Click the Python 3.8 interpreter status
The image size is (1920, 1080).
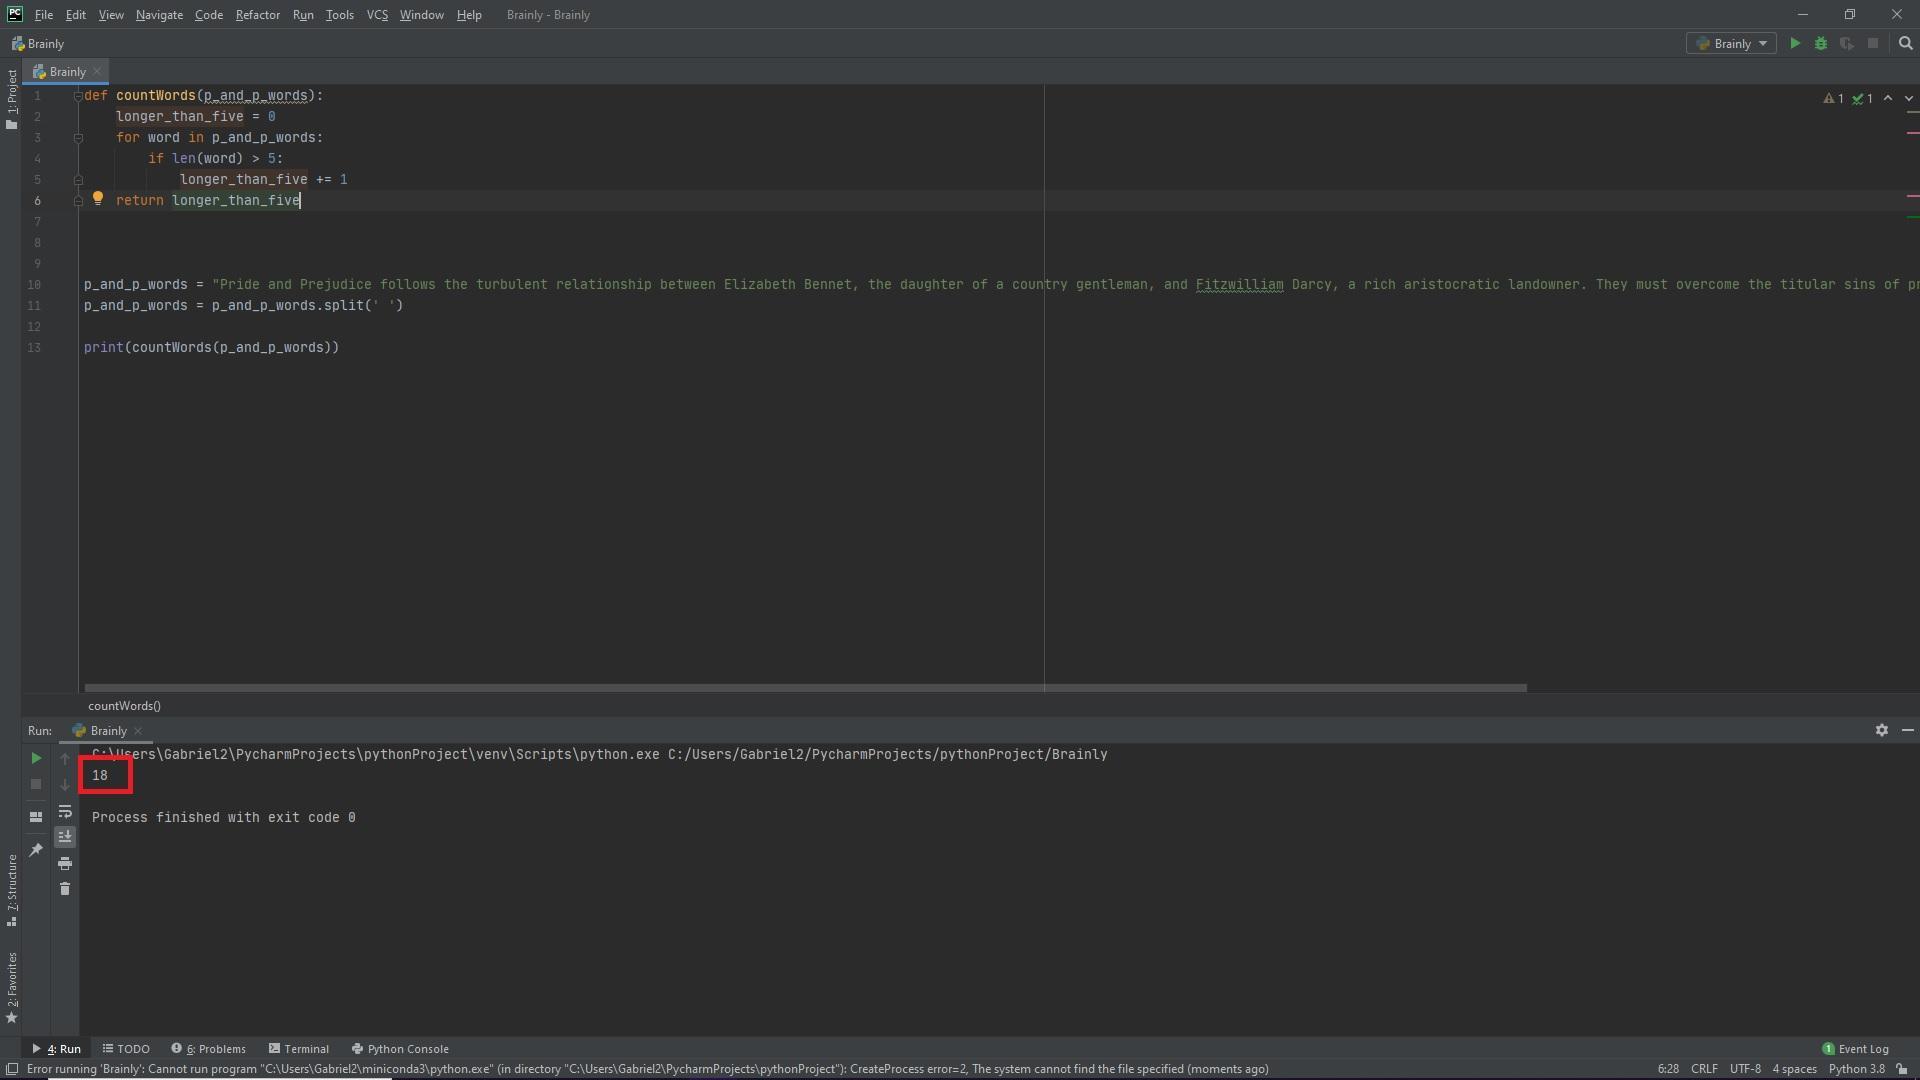(1856, 1069)
